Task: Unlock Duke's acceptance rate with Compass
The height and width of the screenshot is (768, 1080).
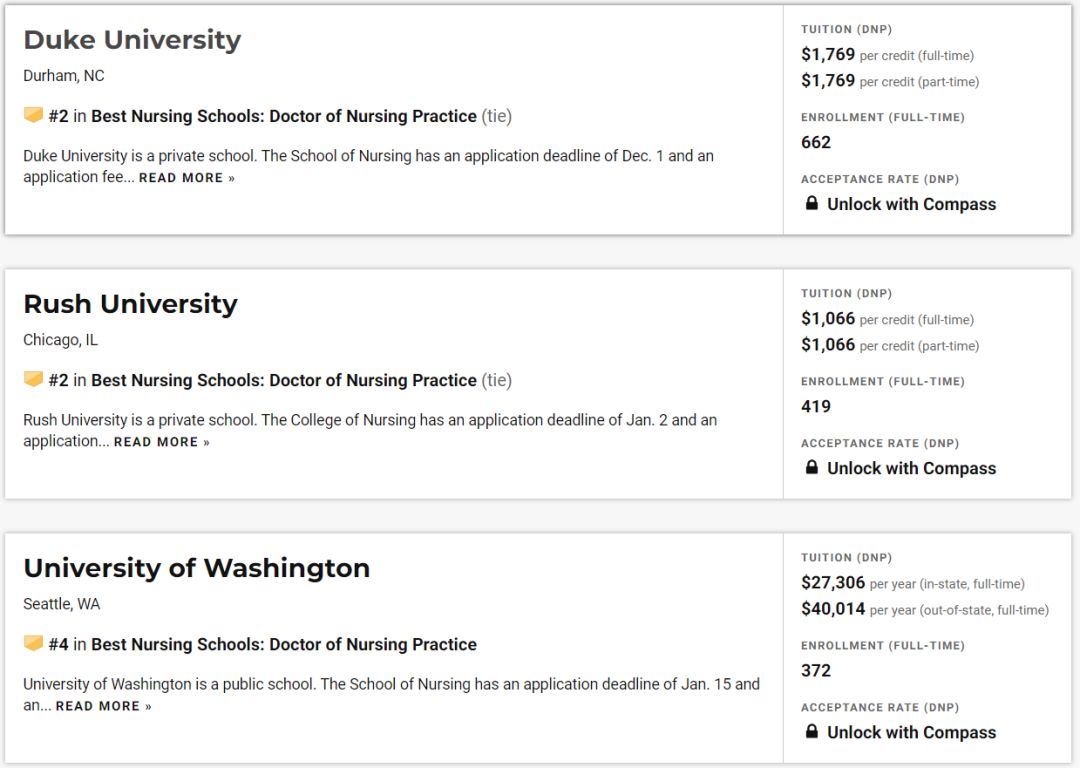Action: tap(911, 204)
